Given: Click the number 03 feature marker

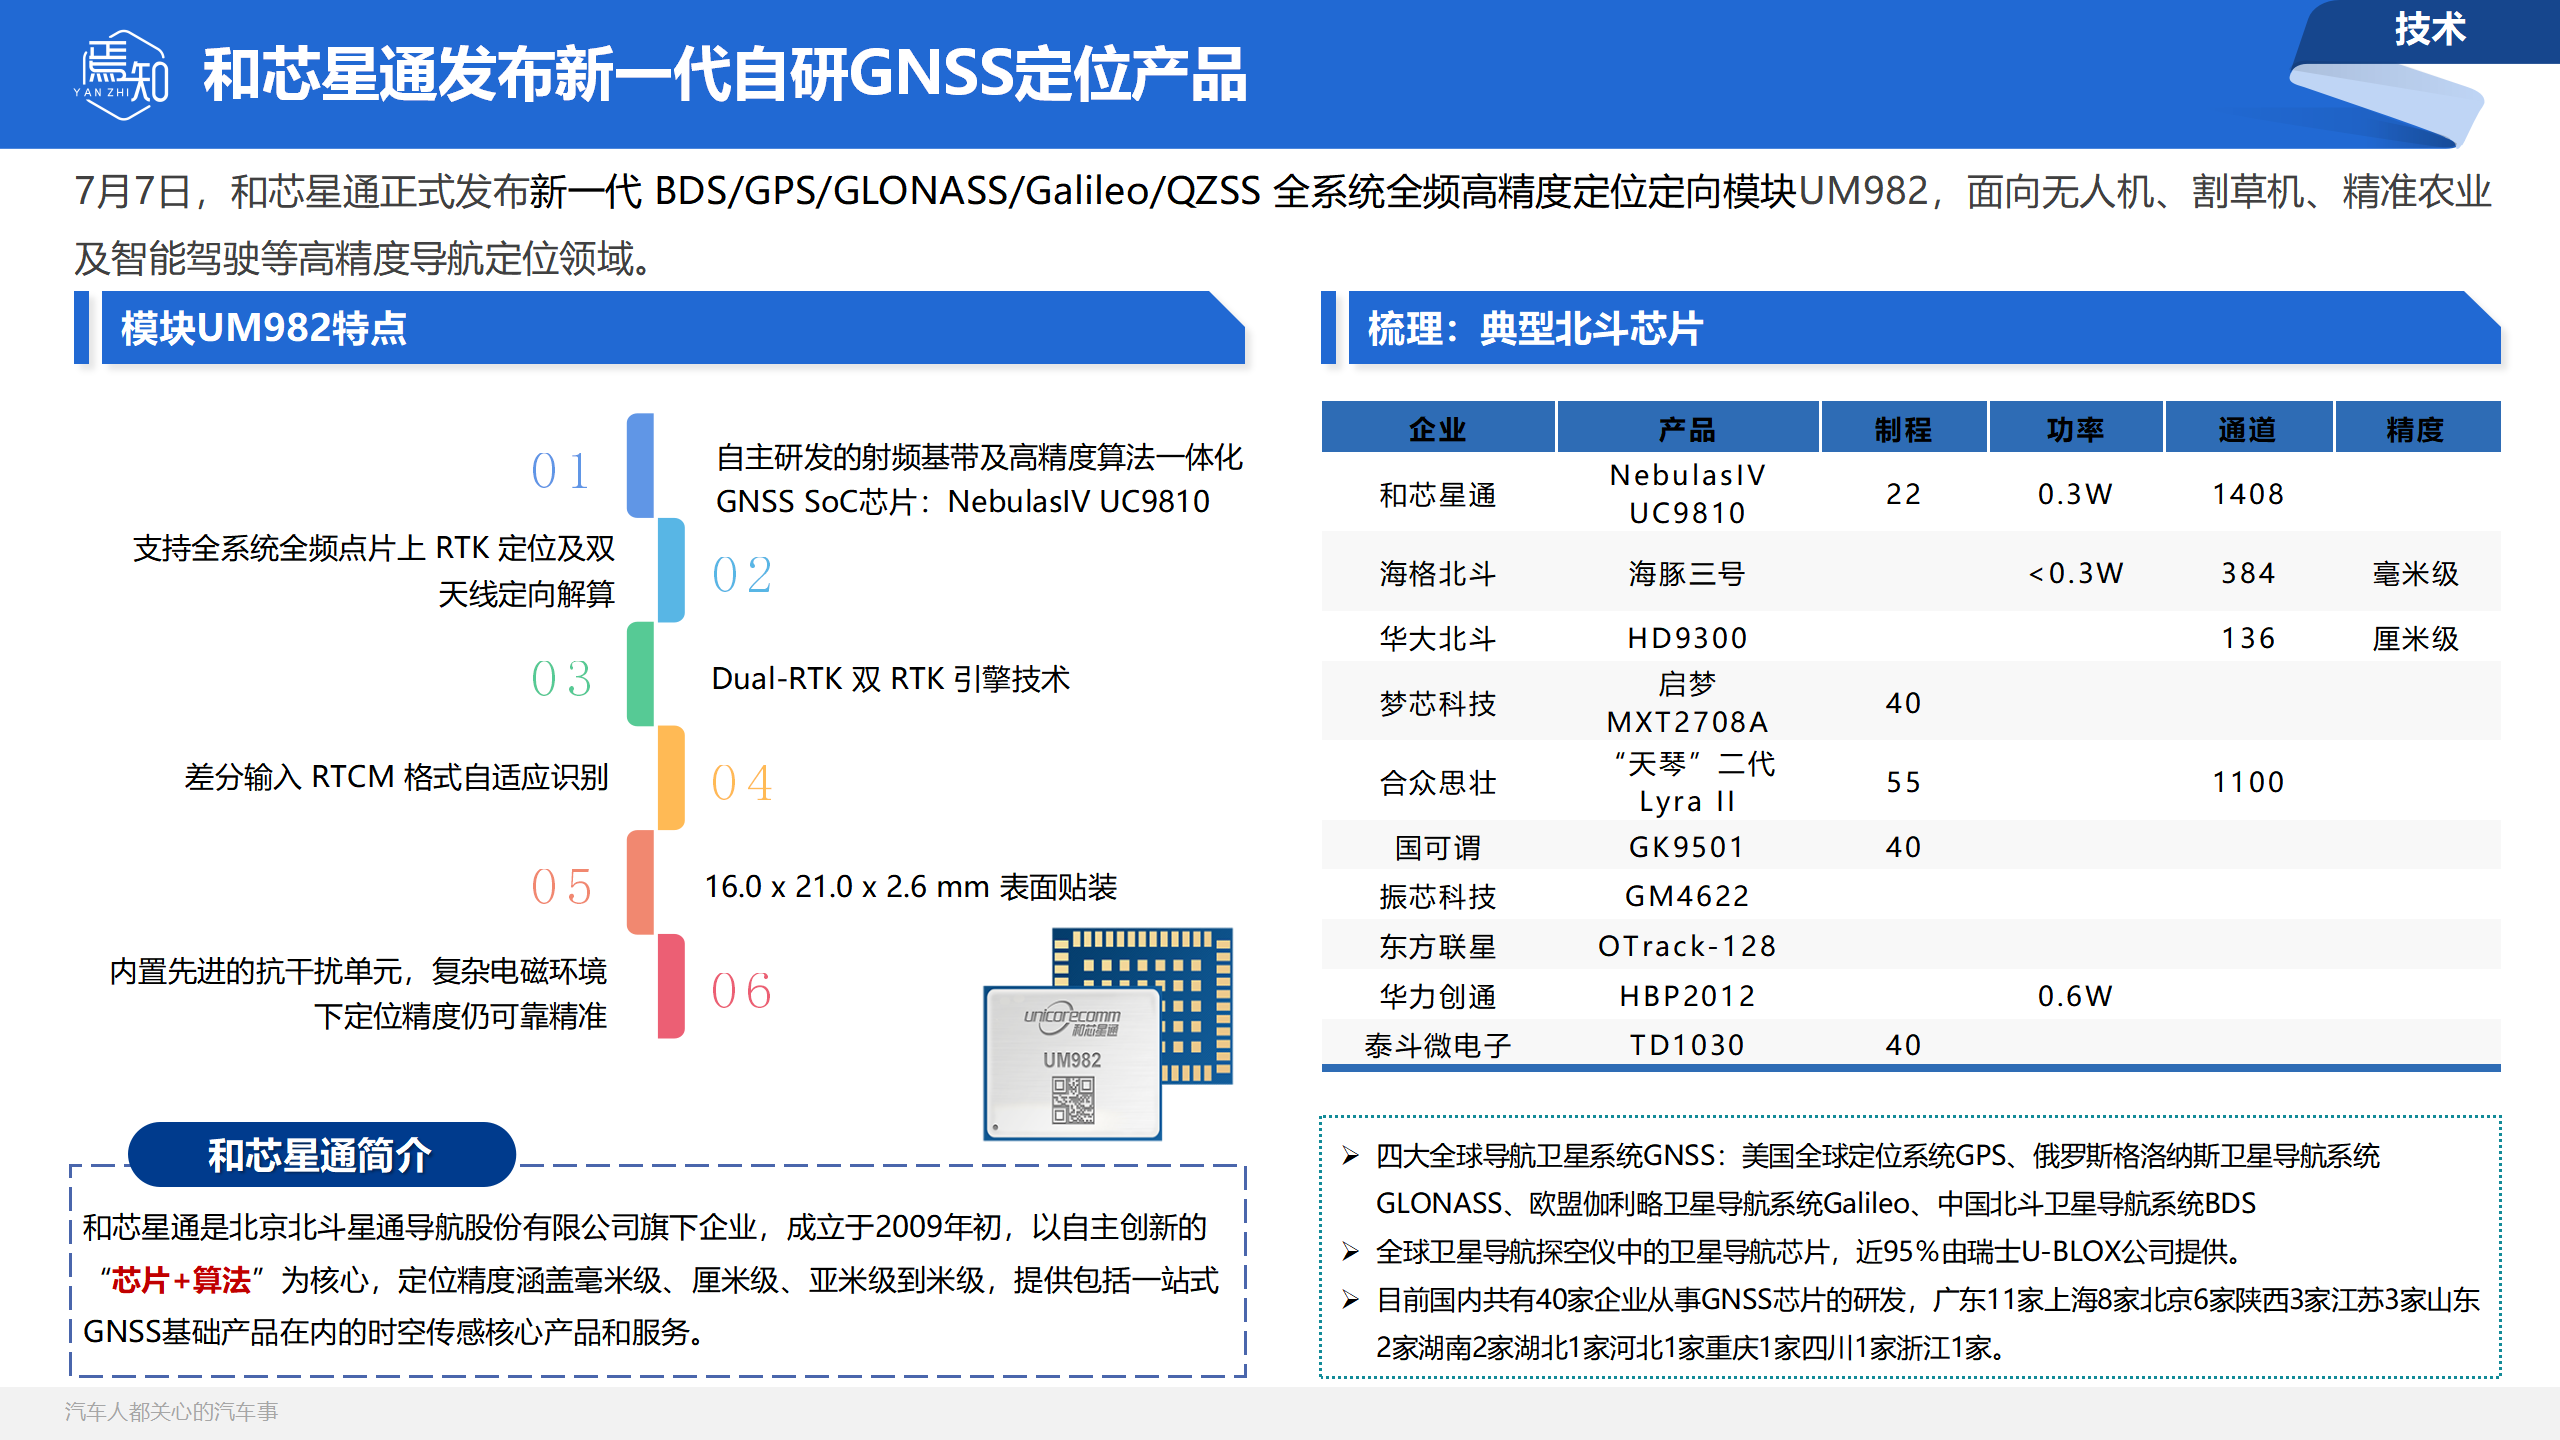Looking at the screenshot, I should (561, 678).
